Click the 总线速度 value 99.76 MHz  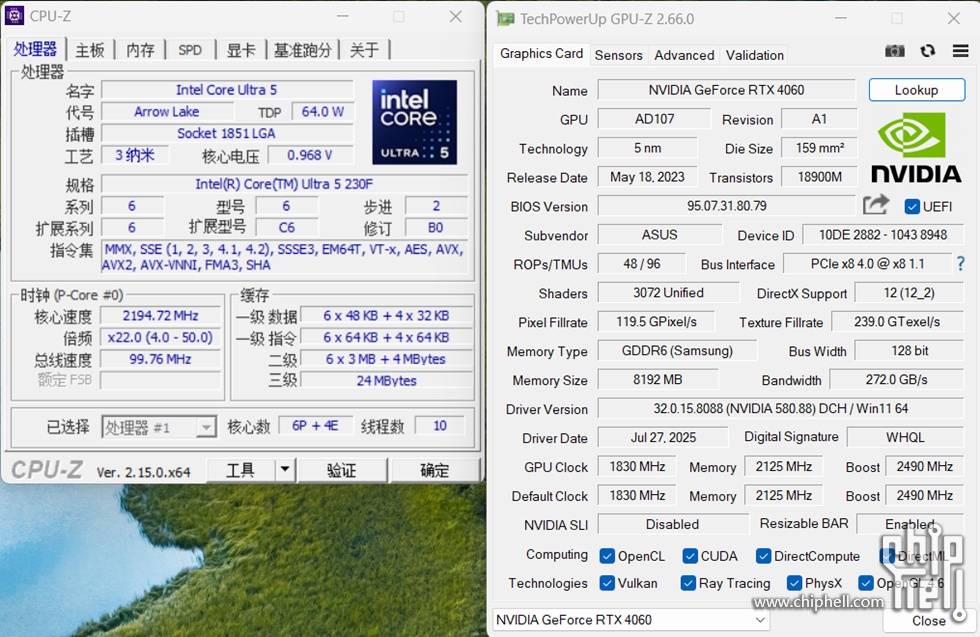(160, 359)
